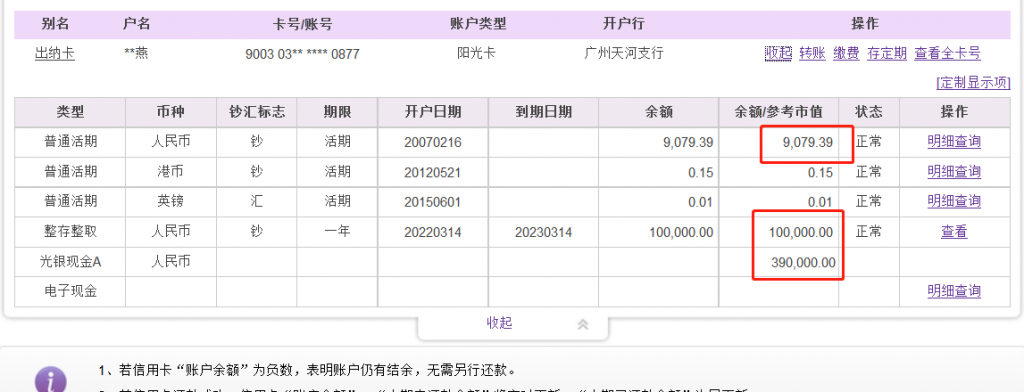
Task: Open 明细查询 for 港币 row
Action: pyautogui.click(x=954, y=172)
